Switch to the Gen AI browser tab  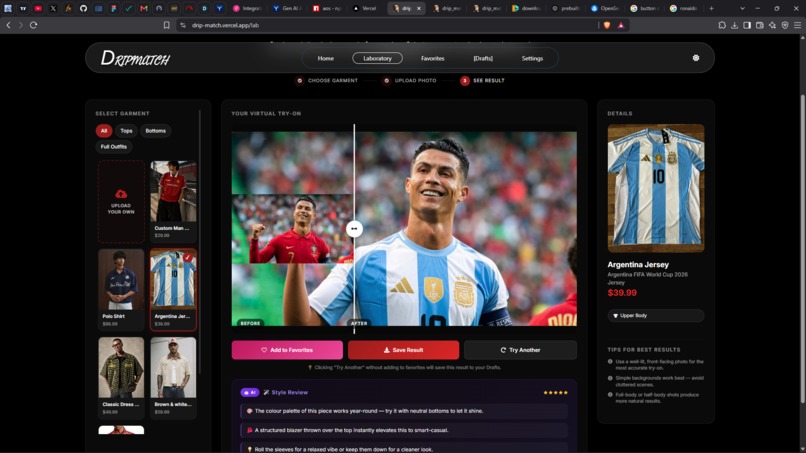[287, 8]
